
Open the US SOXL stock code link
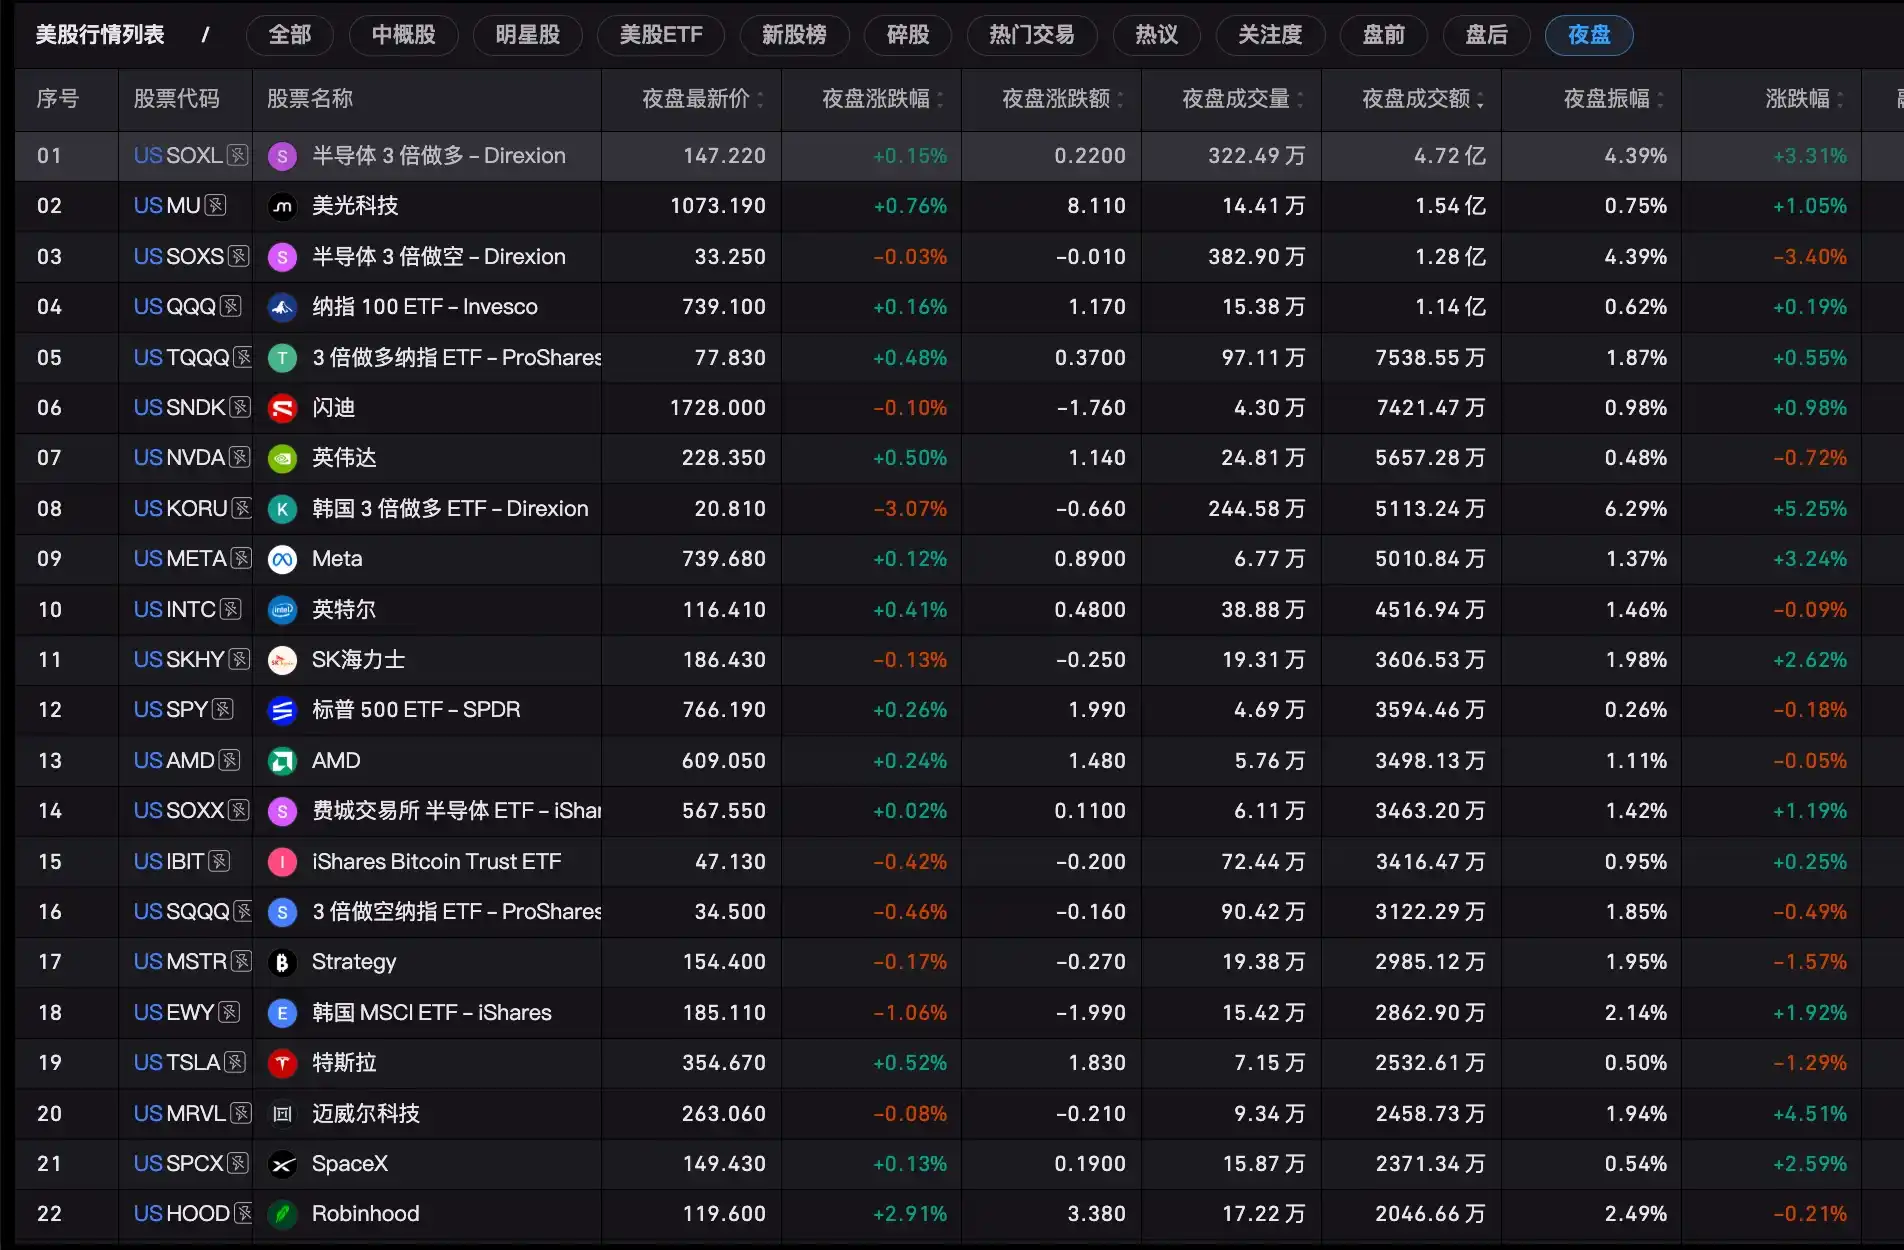click(x=178, y=156)
